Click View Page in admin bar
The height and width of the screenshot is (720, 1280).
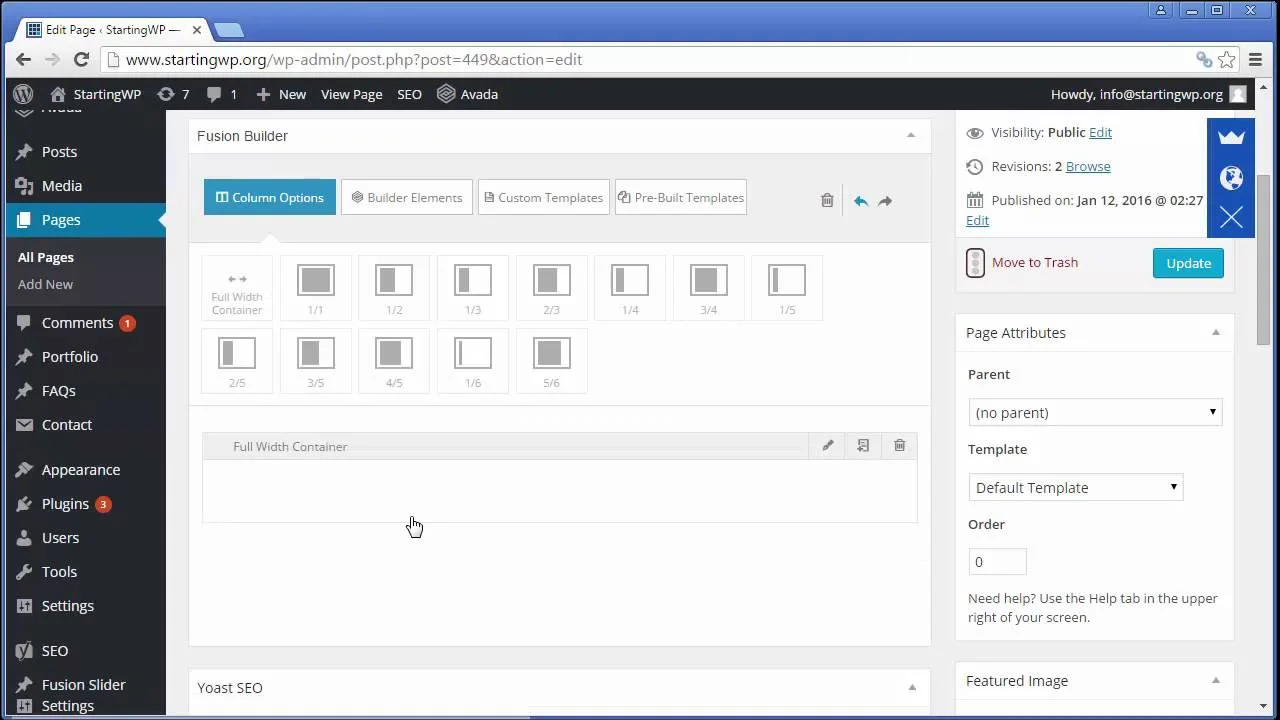tap(351, 94)
